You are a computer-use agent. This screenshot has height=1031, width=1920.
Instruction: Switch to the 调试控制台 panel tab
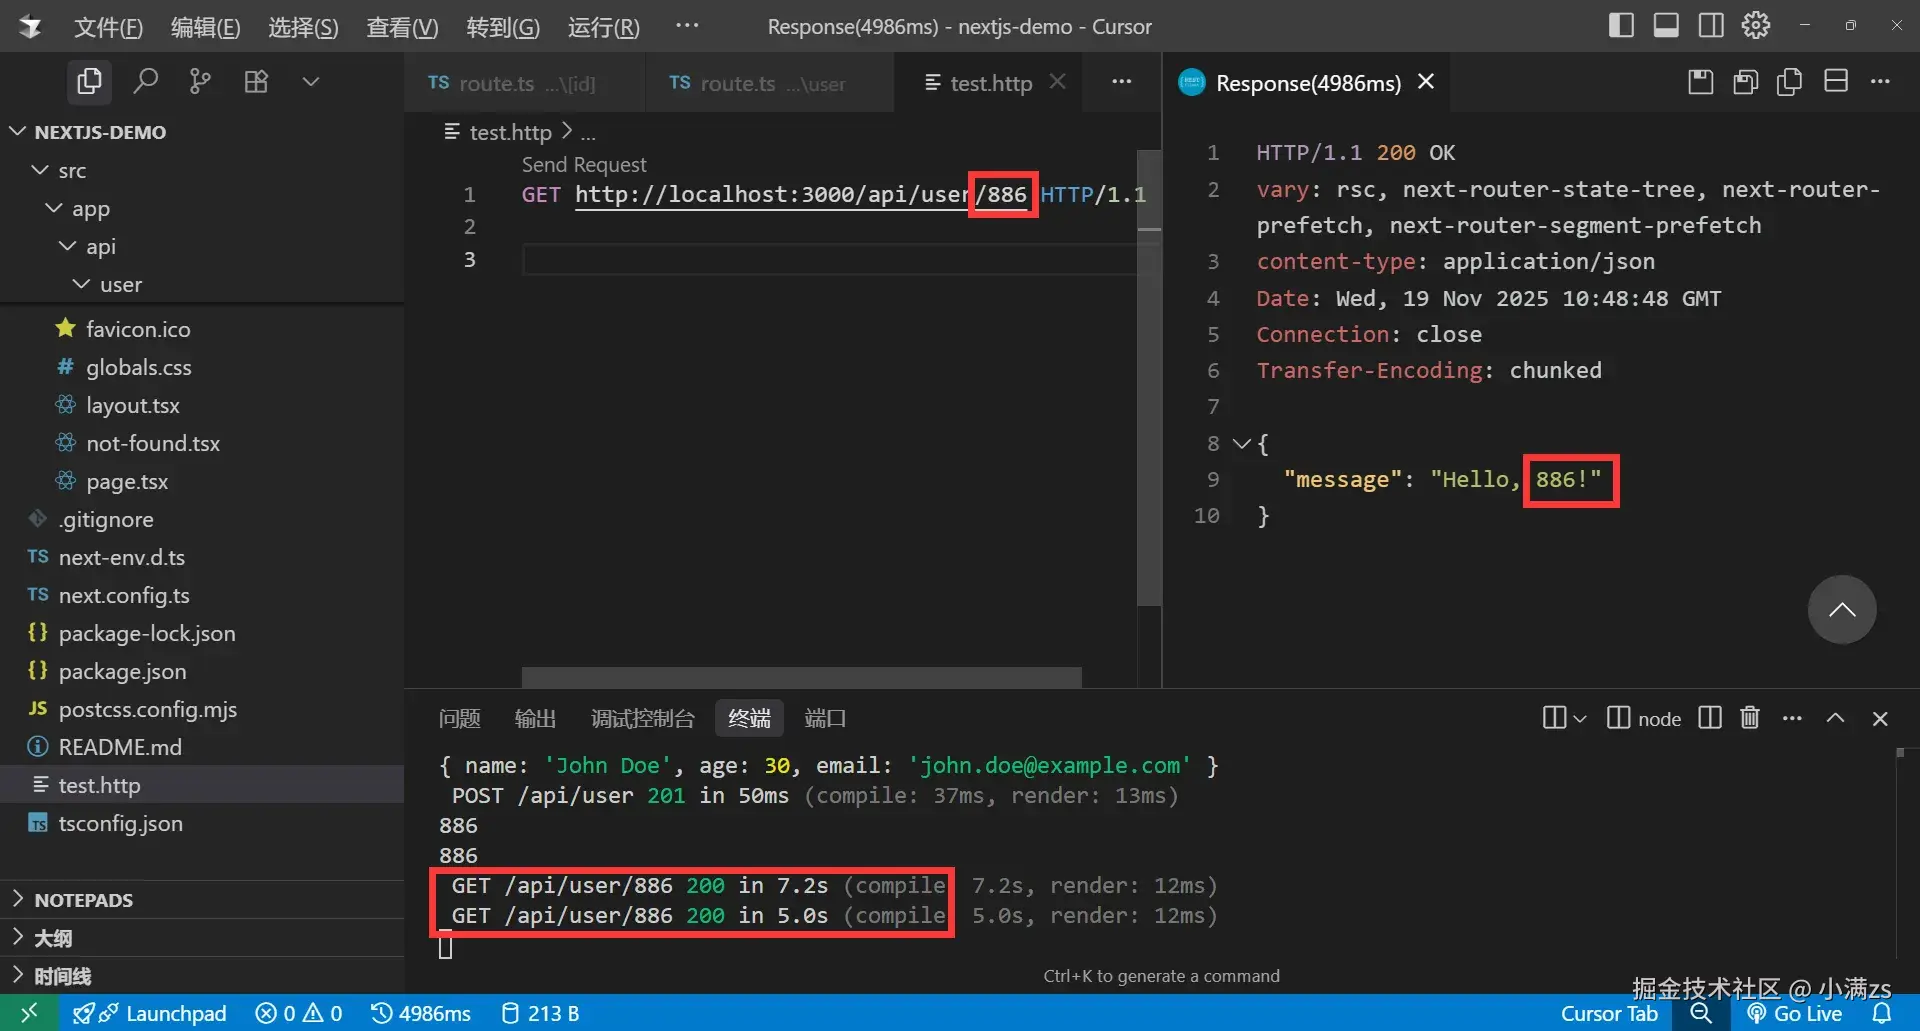click(x=642, y=718)
